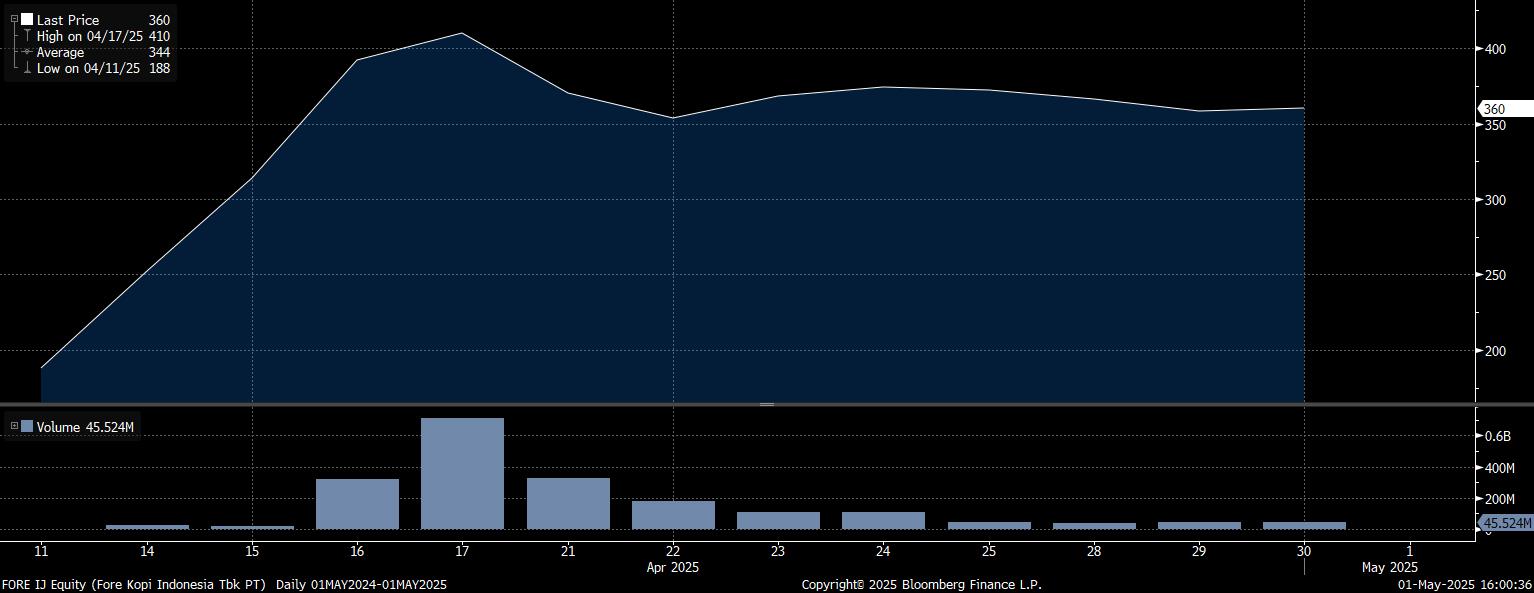1534x593 pixels.
Task: Click the volume bar for the 21st
Action: pos(568,503)
